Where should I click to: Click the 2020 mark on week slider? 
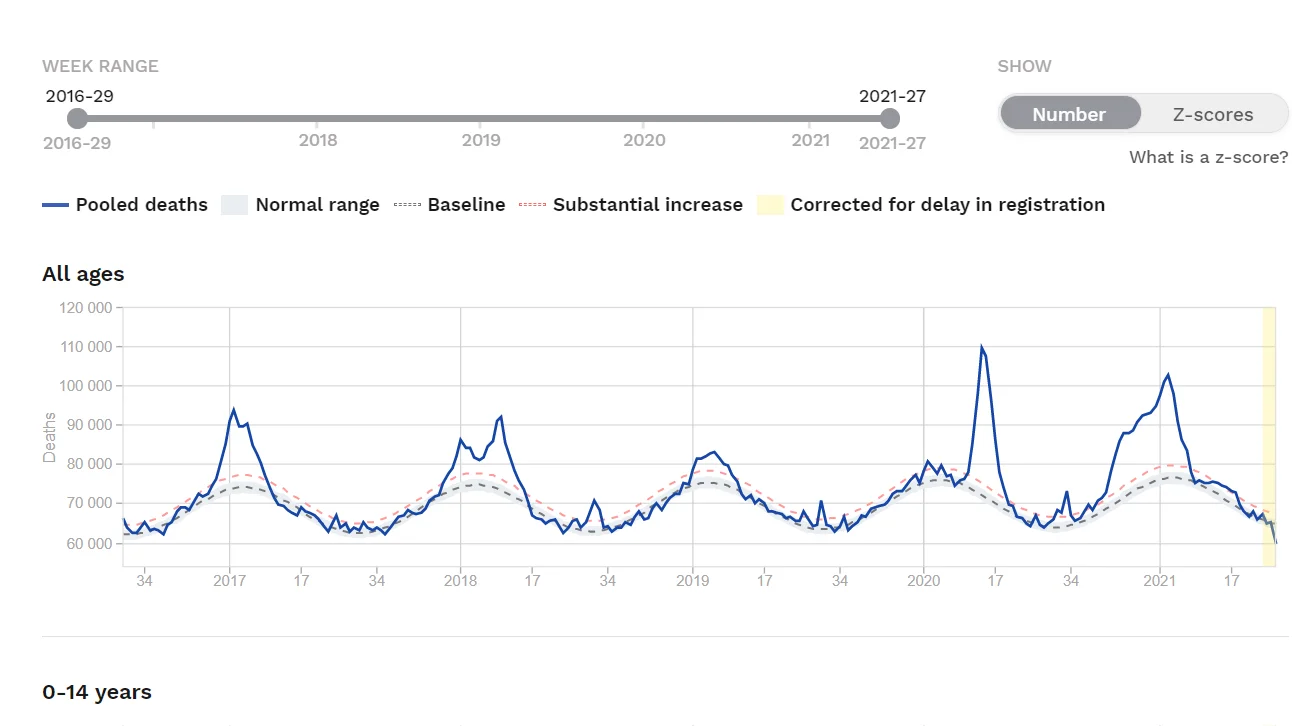(644, 140)
